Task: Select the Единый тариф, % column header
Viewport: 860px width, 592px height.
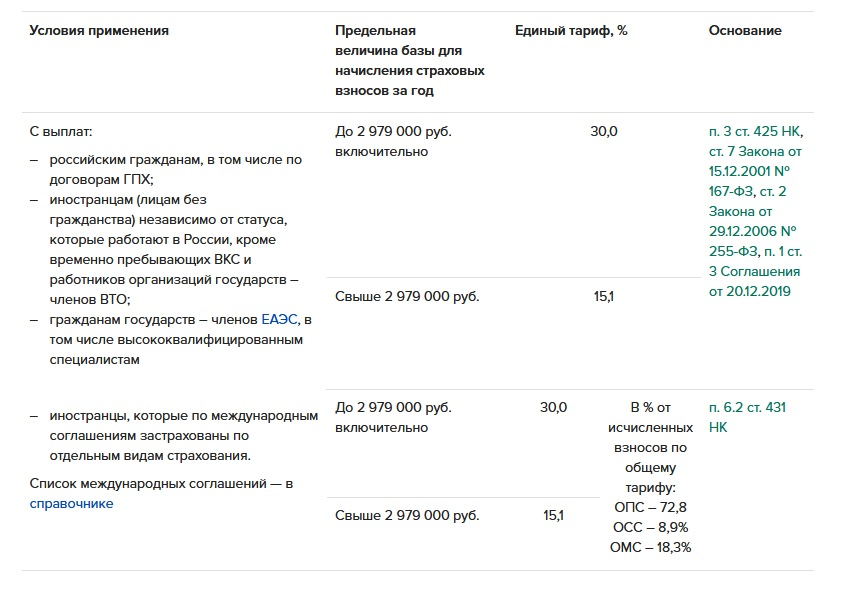Action: 571,31
